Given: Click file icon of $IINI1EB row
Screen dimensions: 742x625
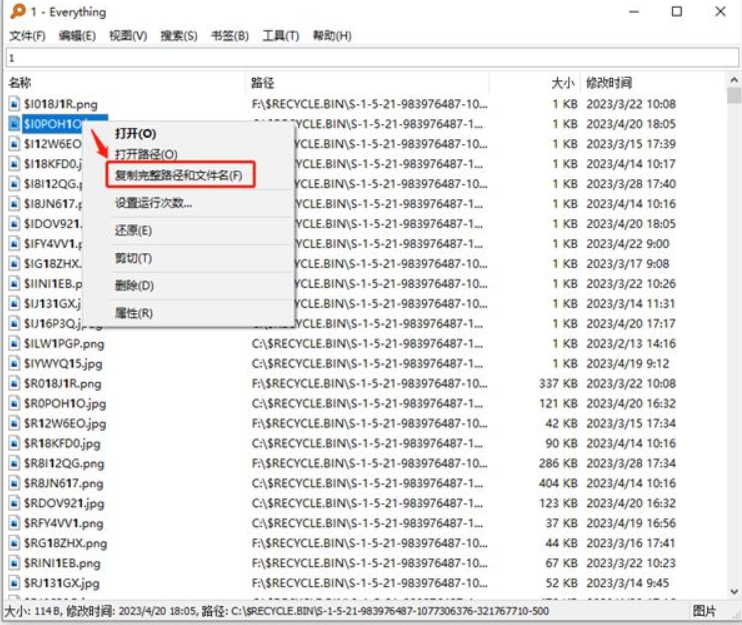Looking at the screenshot, I should (x=15, y=284).
